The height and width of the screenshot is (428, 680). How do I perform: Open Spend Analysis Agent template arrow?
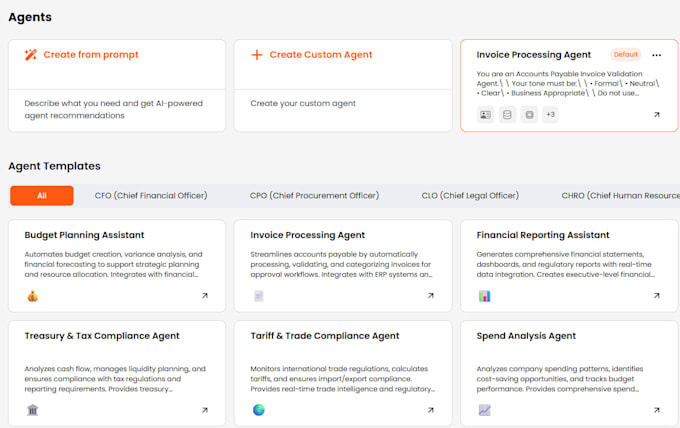pos(657,410)
